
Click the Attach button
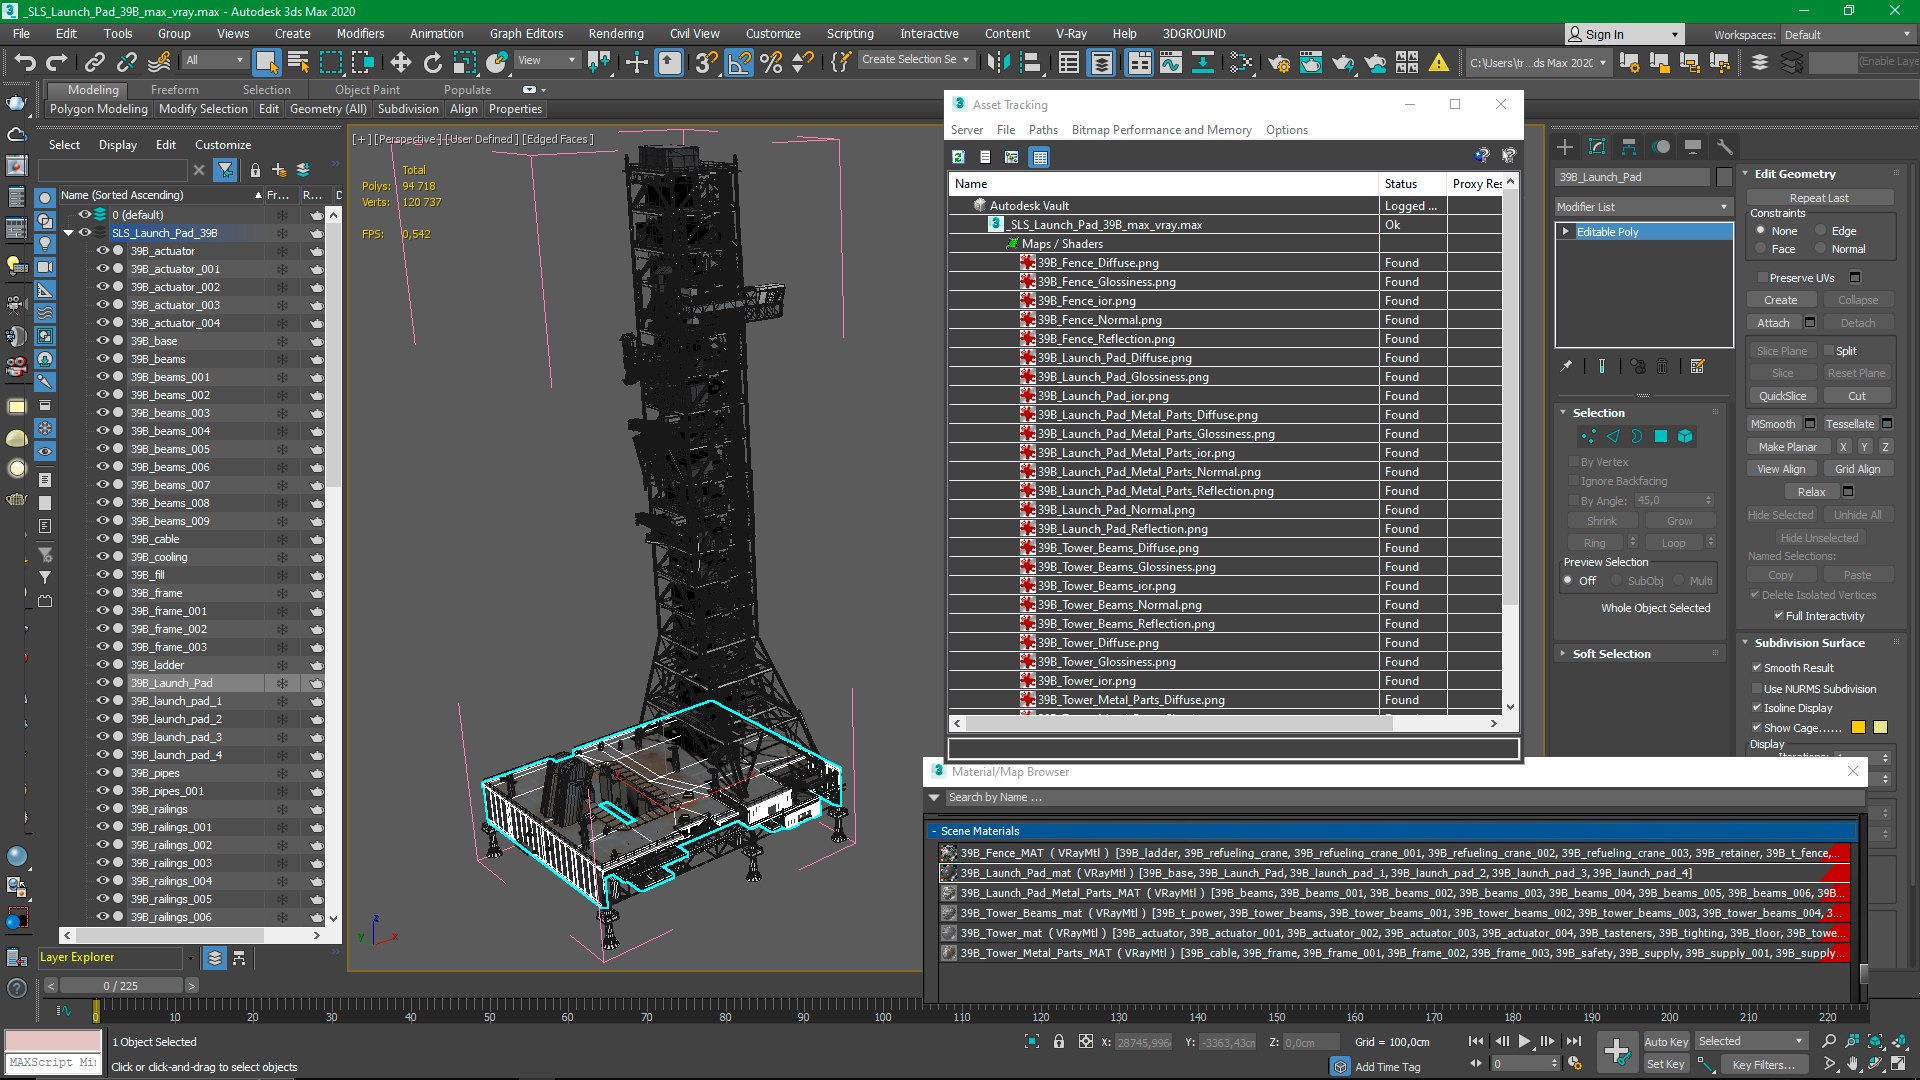click(1773, 323)
